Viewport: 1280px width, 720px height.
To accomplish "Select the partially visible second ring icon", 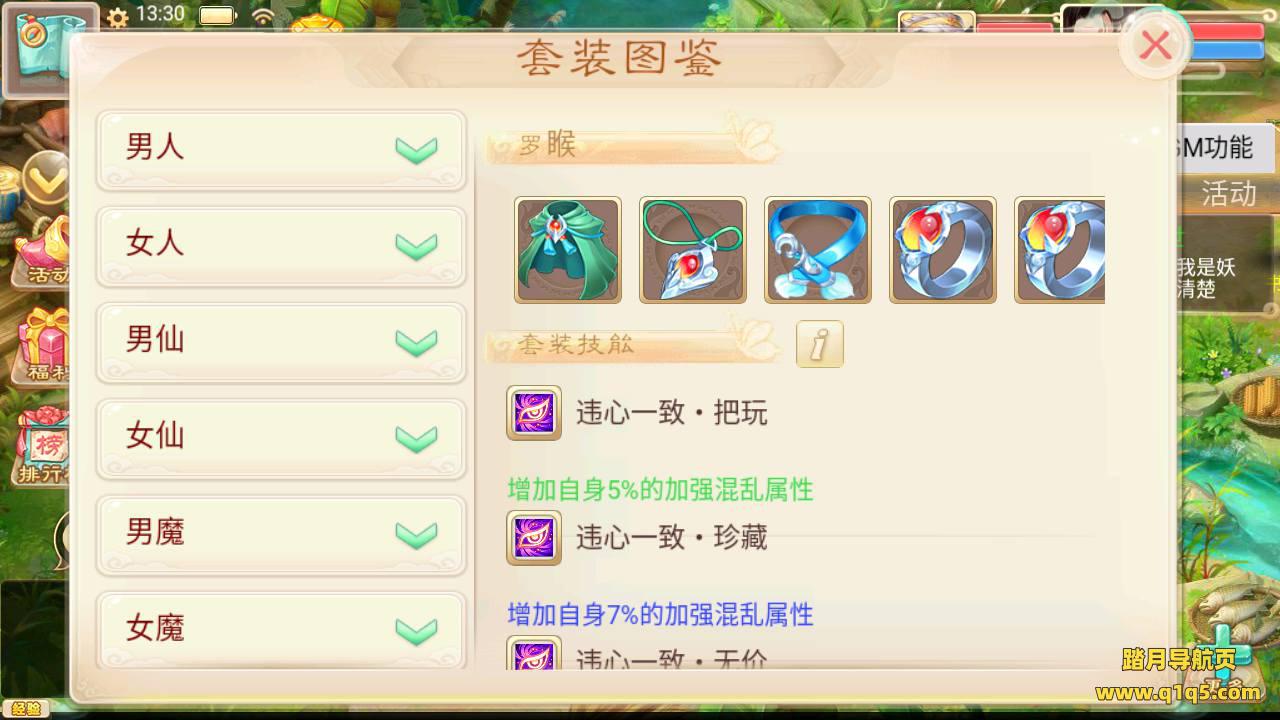I will (x=1060, y=250).
